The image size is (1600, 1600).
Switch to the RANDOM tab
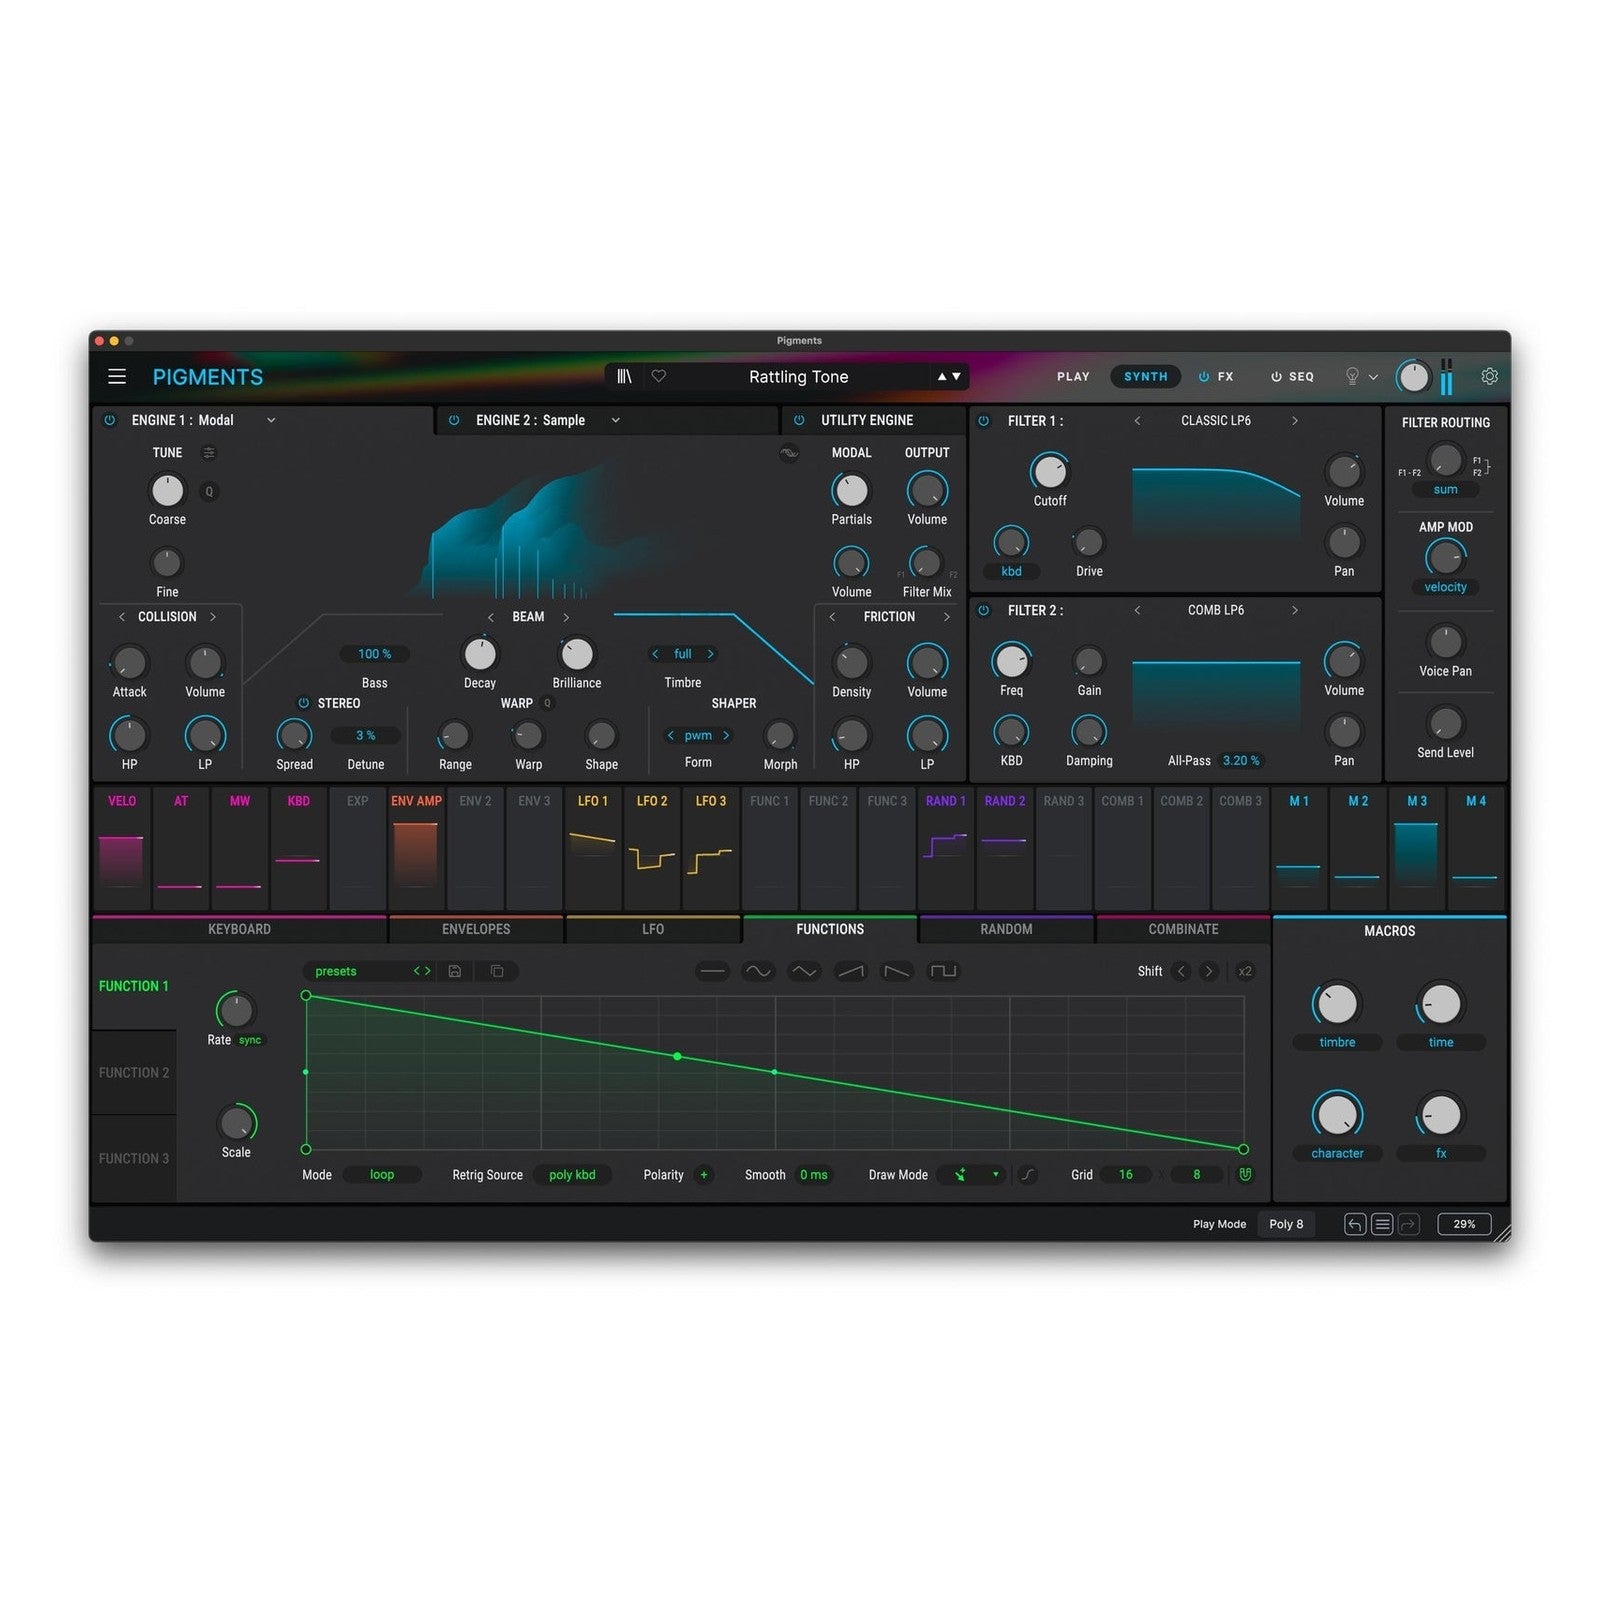(x=1006, y=929)
